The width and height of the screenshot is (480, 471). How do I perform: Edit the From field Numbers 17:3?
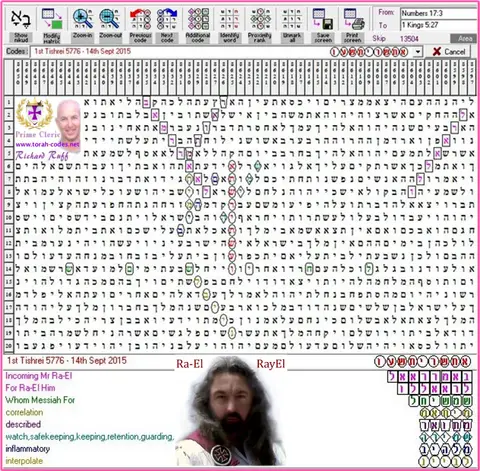[439, 13]
